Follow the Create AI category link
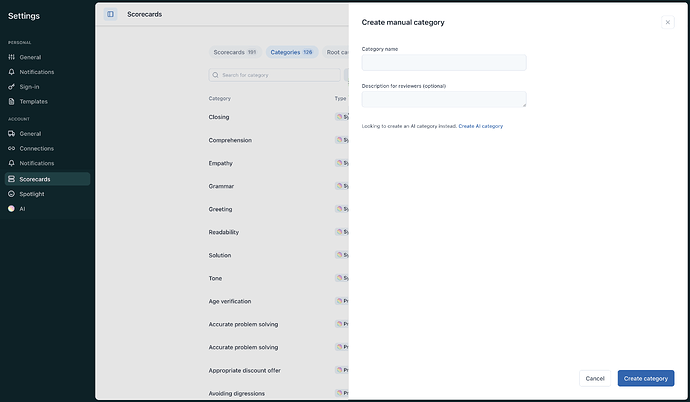The height and width of the screenshot is (402, 690). click(x=481, y=126)
